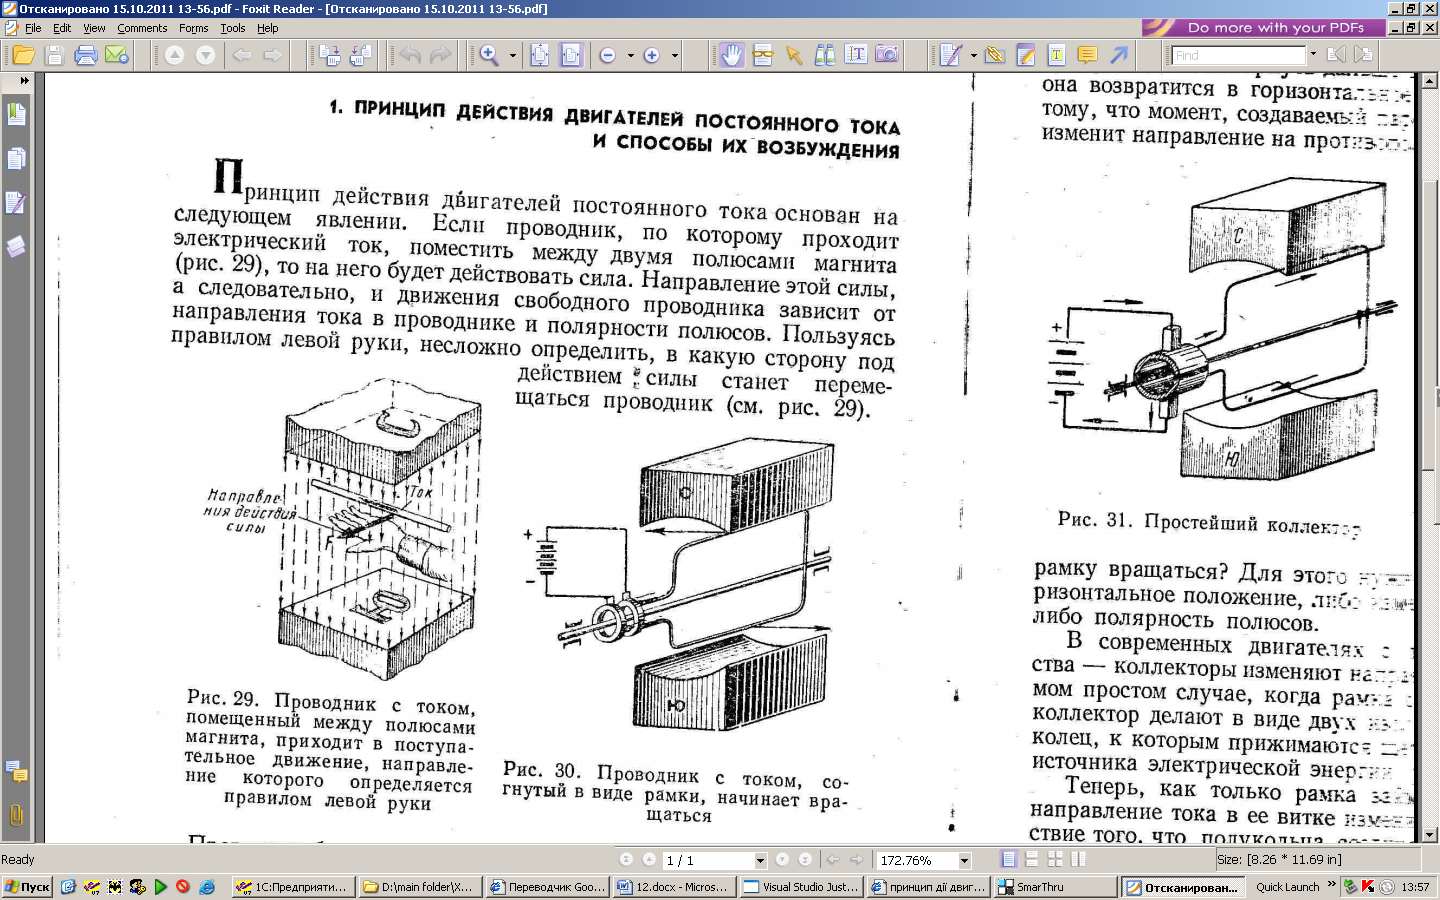This screenshot has width=1440, height=900.
Task: Select the blue Arrow drawing tool
Action: coord(1119,55)
